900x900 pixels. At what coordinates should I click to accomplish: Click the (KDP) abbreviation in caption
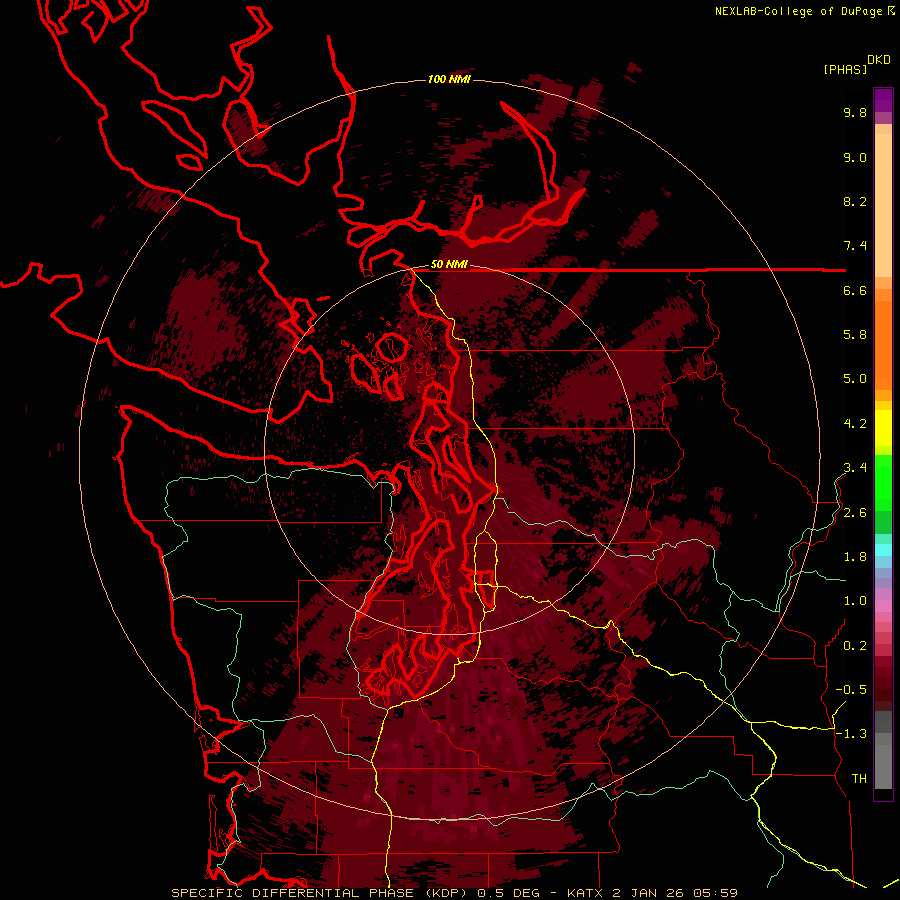tap(447, 893)
